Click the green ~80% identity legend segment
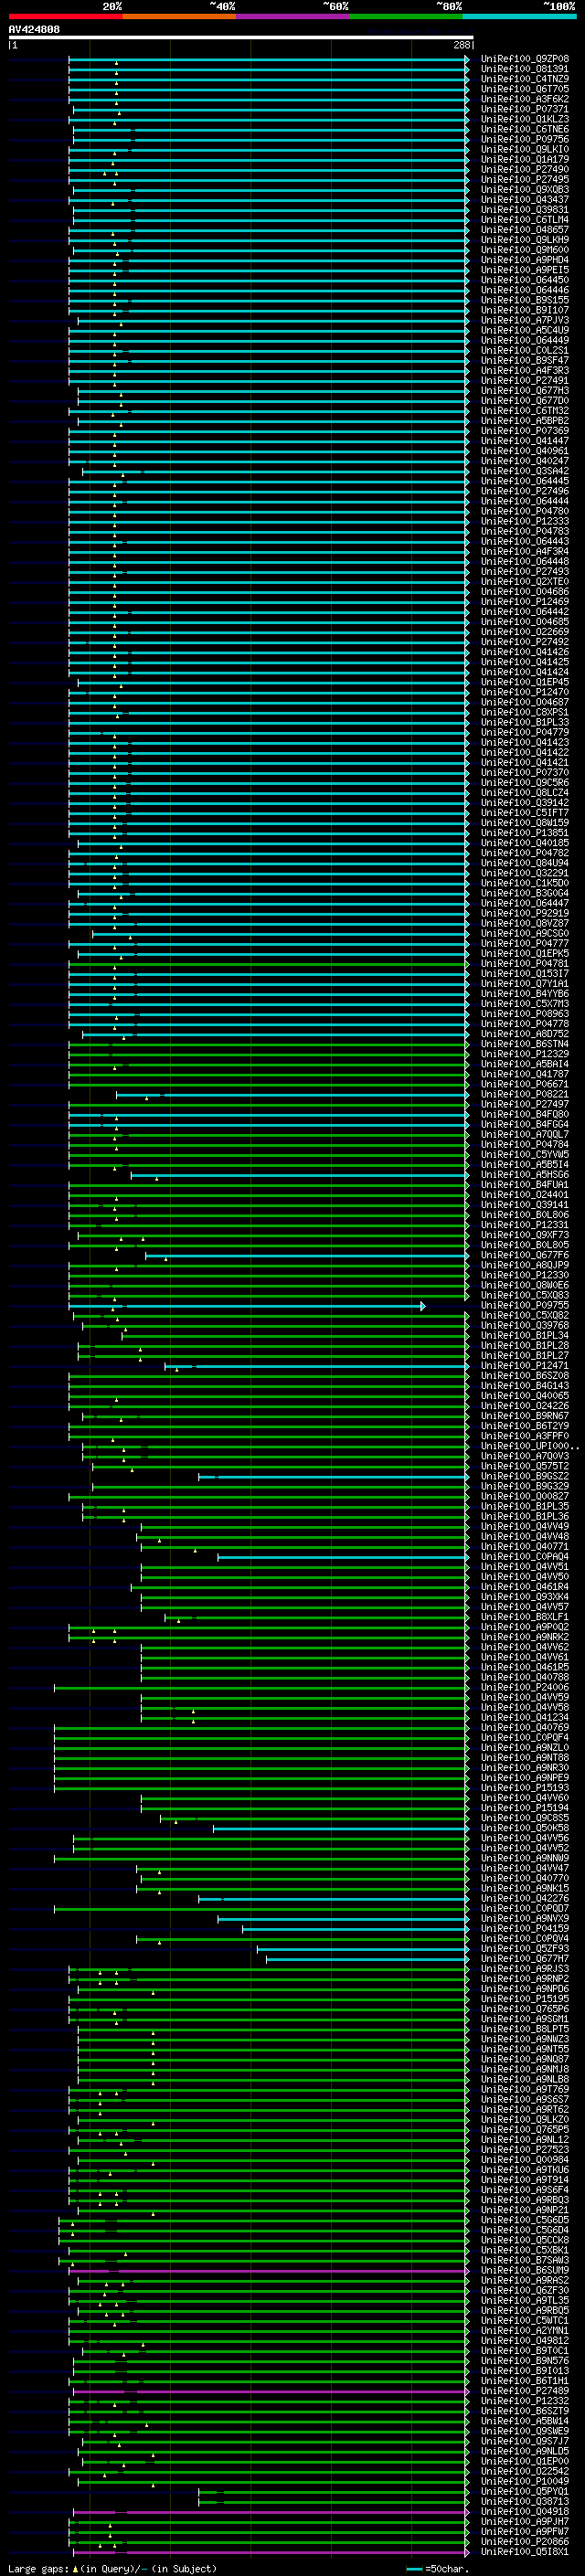The image size is (585, 2576). coord(406,16)
